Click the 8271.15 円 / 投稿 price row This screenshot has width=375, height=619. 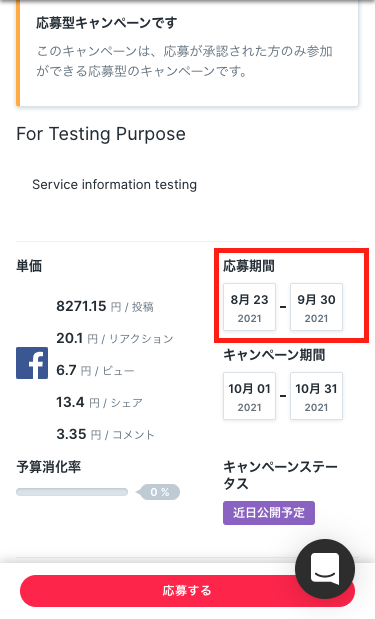click(105, 306)
